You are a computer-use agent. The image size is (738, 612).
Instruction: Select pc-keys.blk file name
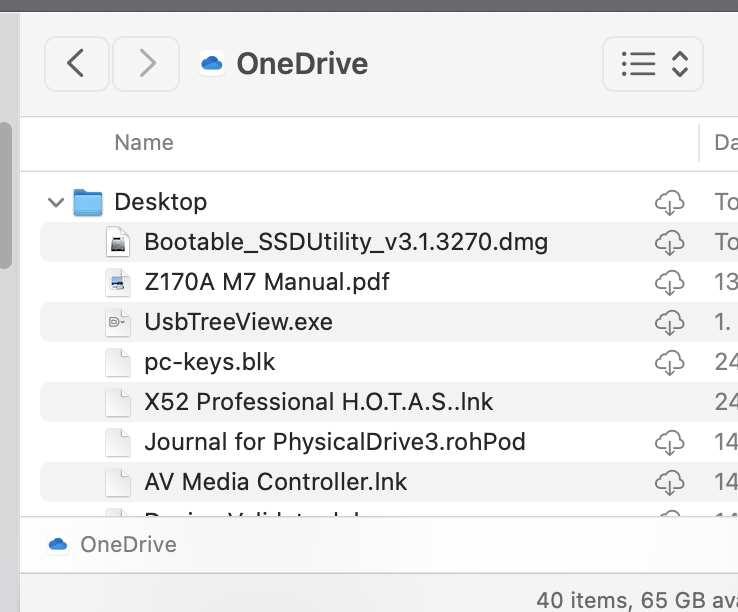[x=209, y=362]
